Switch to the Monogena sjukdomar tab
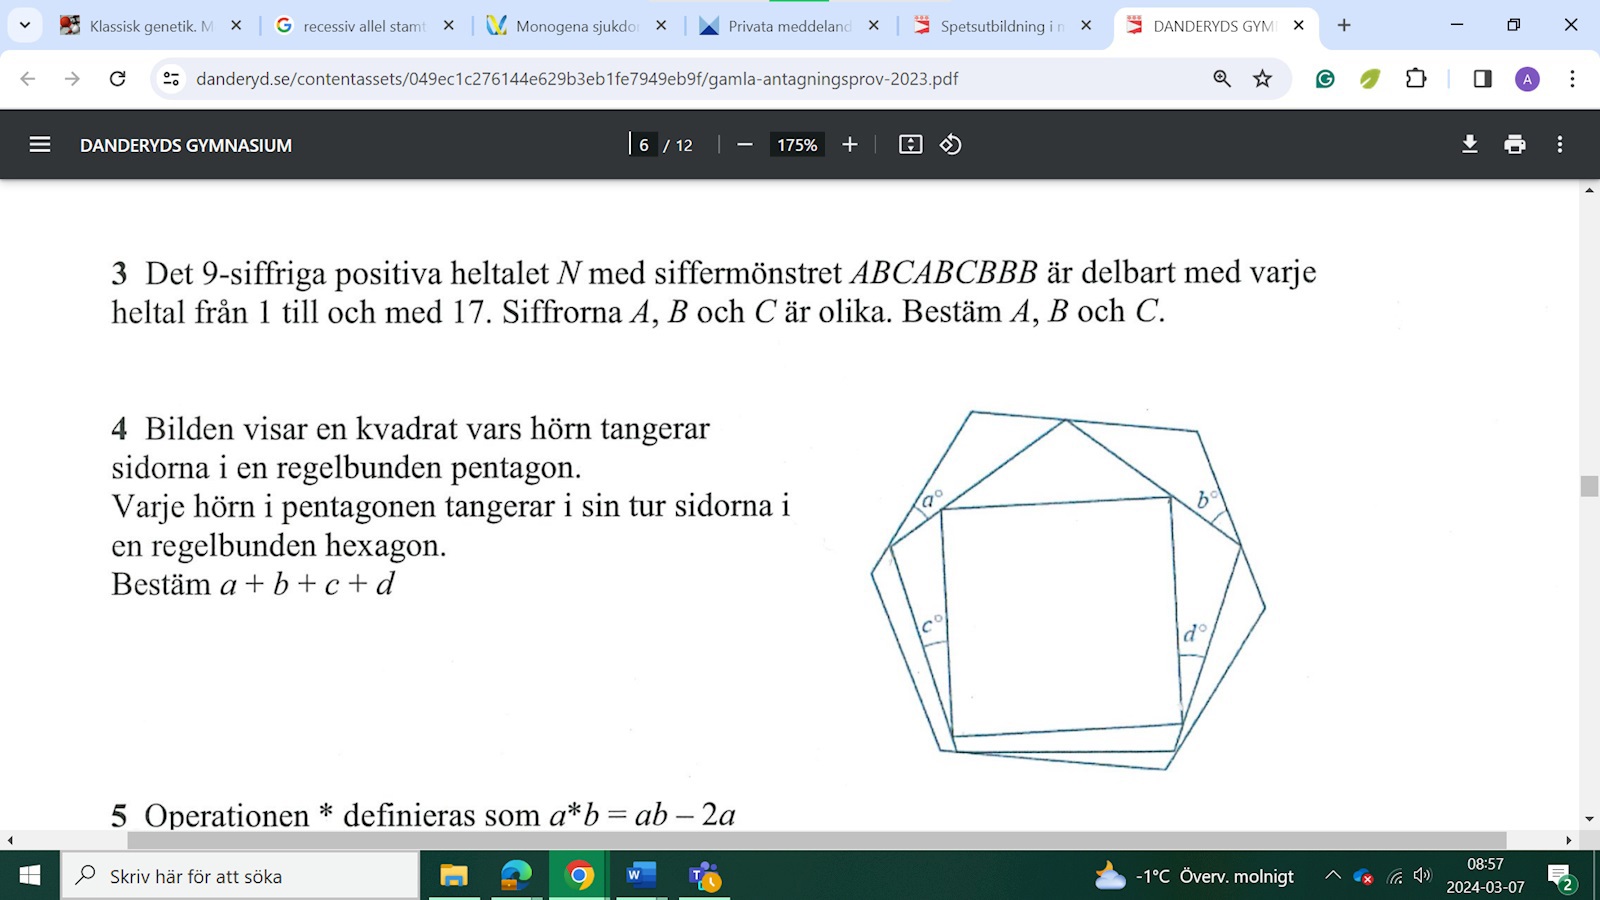This screenshot has width=1600, height=900. tap(576, 26)
